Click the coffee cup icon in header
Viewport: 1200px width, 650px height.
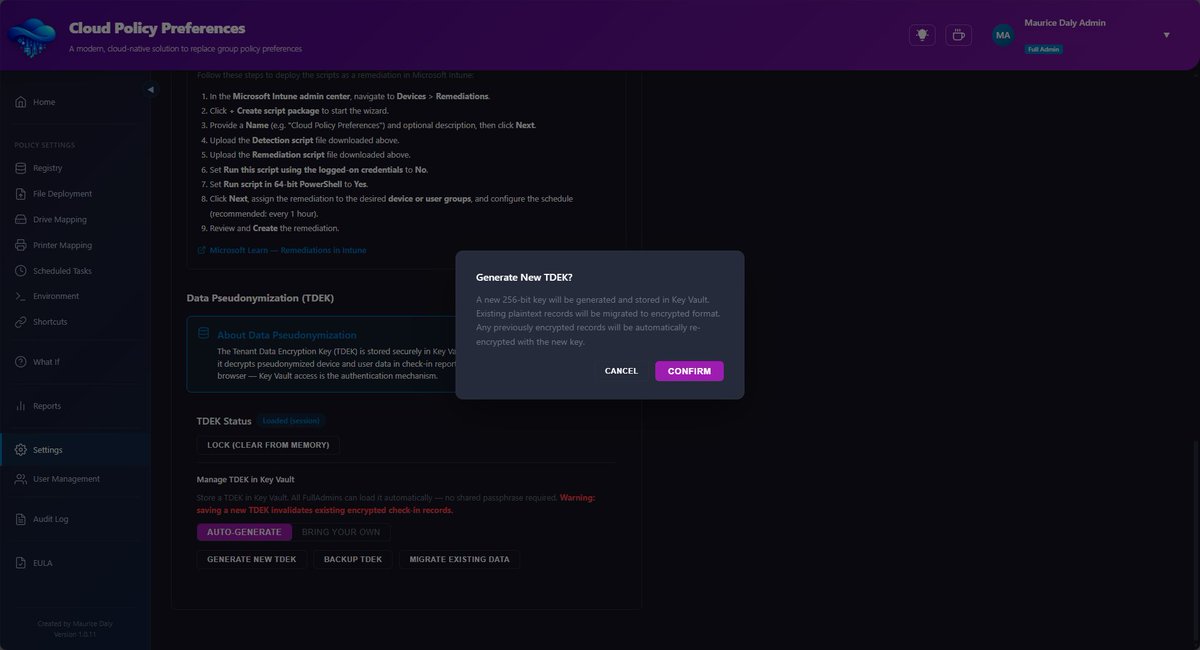958,35
